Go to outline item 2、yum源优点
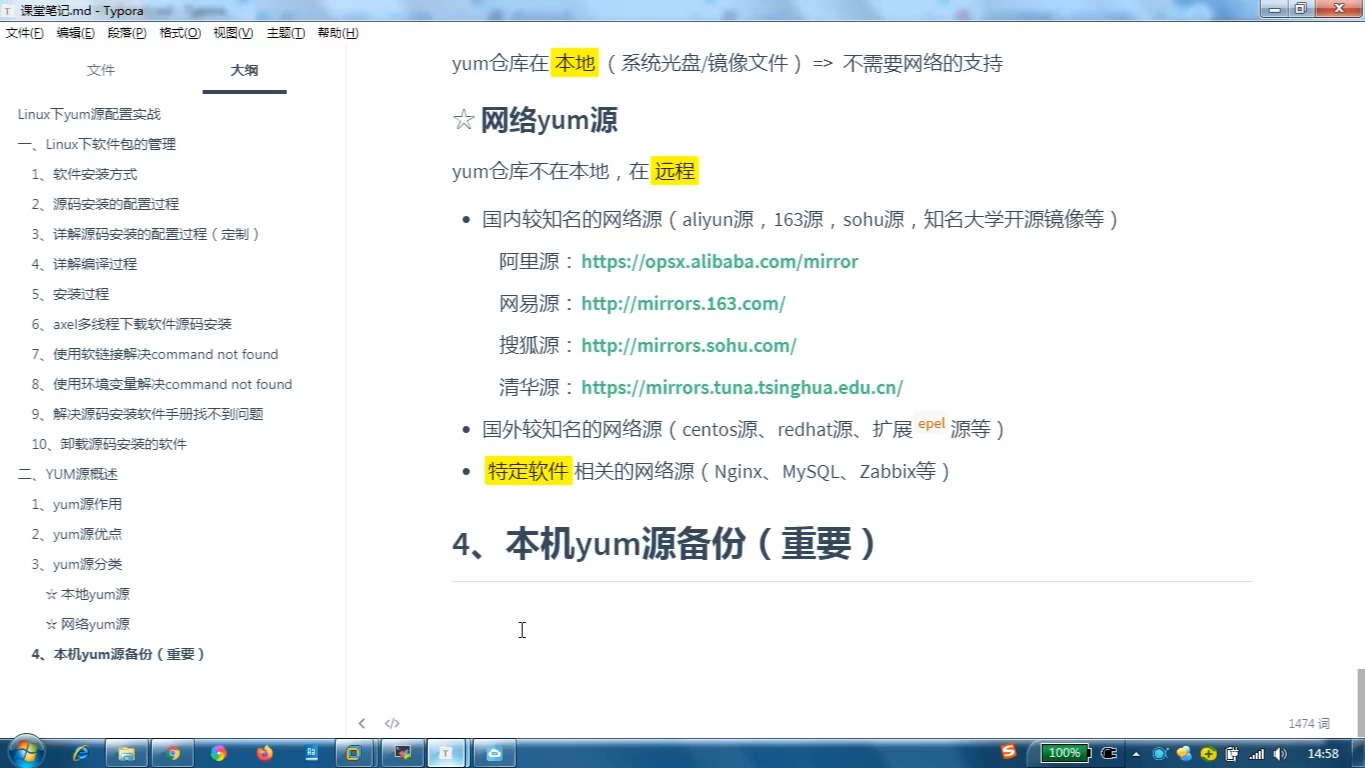This screenshot has width=1365, height=768. (x=76, y=534)
